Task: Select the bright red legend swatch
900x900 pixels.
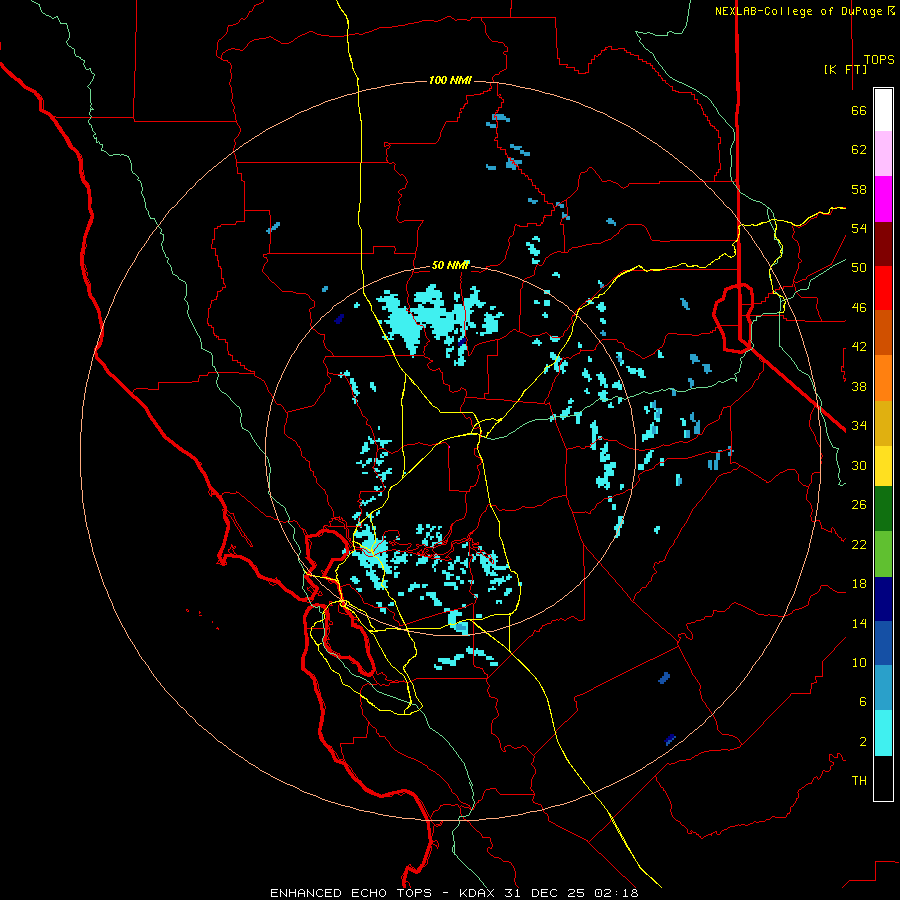Action: tap(883, 288)
